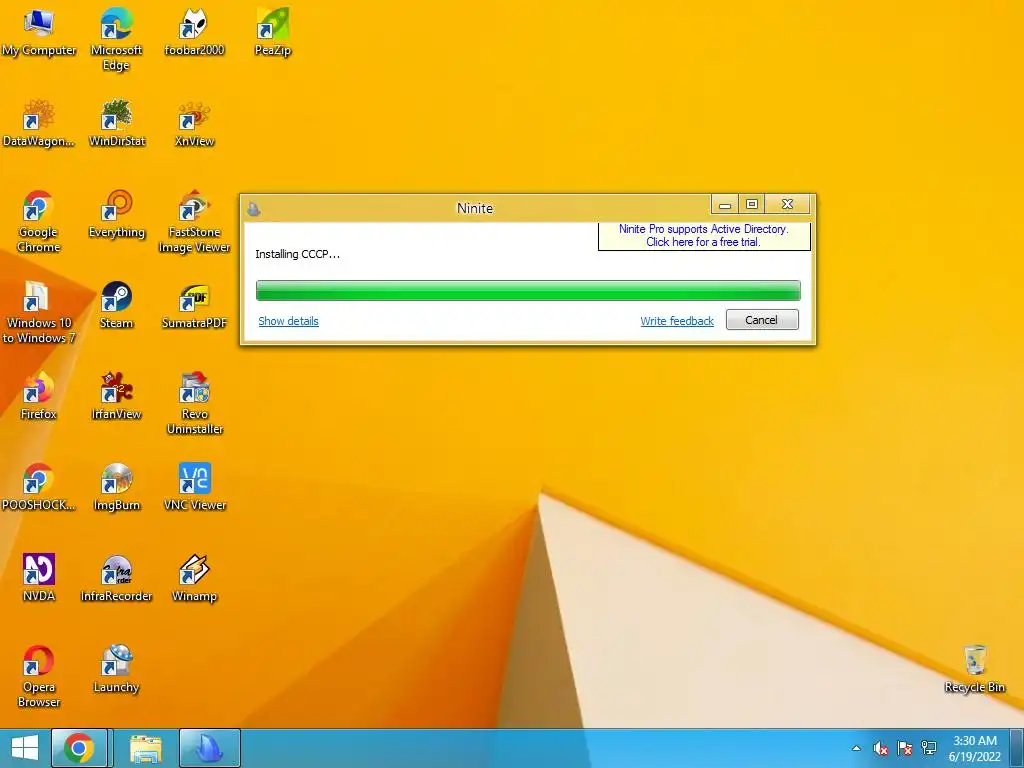The image size is (1024, 768).
Task: Open the Recycle Bin
Action: [974, 669]
